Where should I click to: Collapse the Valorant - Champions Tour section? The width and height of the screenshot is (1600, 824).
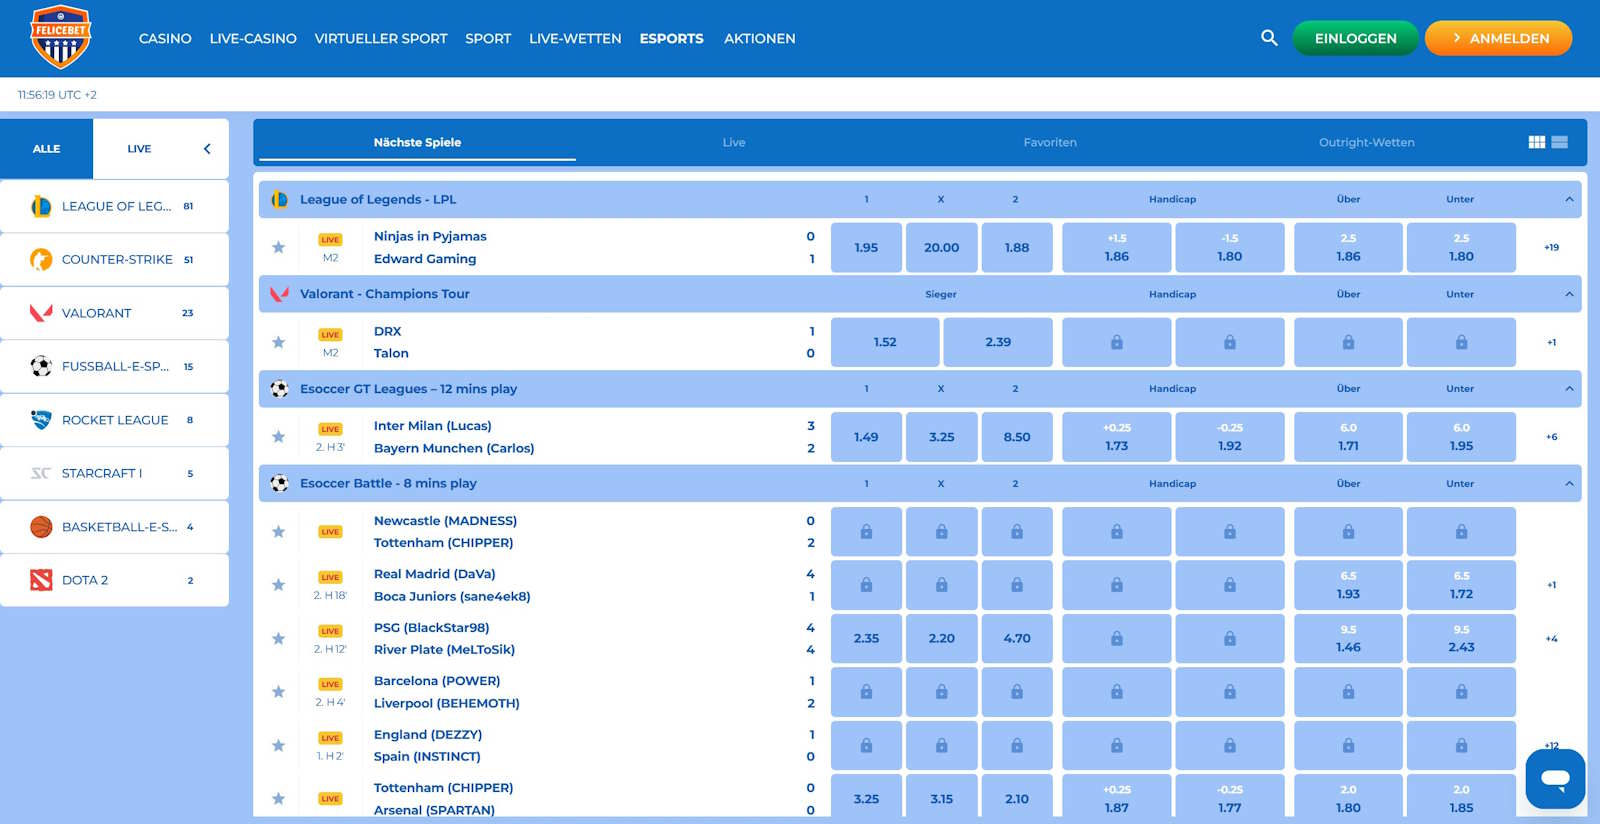pyautogui.click(x=1569, y=294)
